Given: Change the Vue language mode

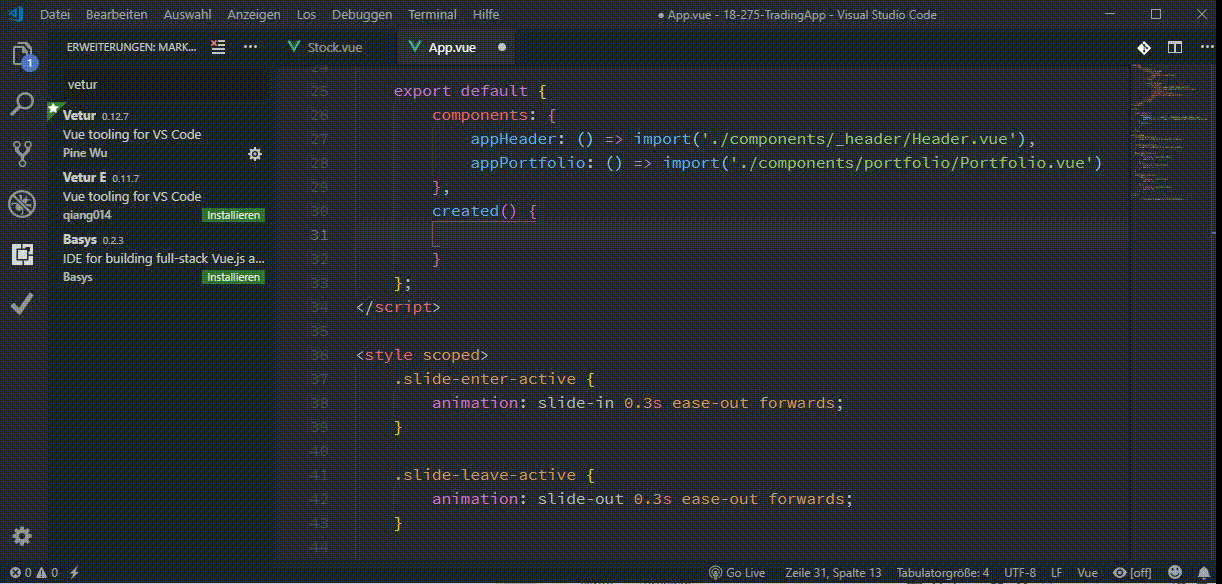Looking at the screenshot, I should [1088, 573].
